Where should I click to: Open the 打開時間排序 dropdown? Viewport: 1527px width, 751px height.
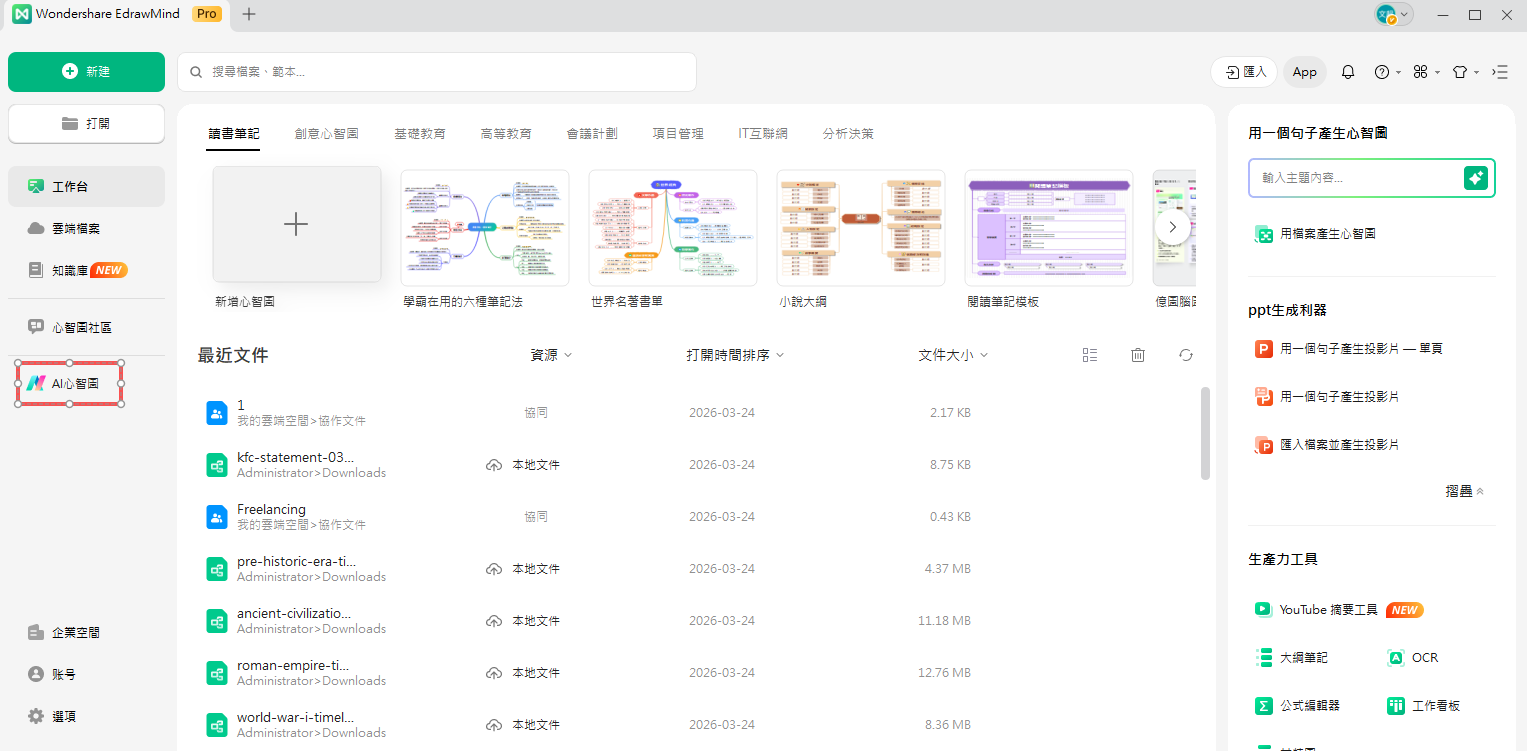[x=735, y=354]
